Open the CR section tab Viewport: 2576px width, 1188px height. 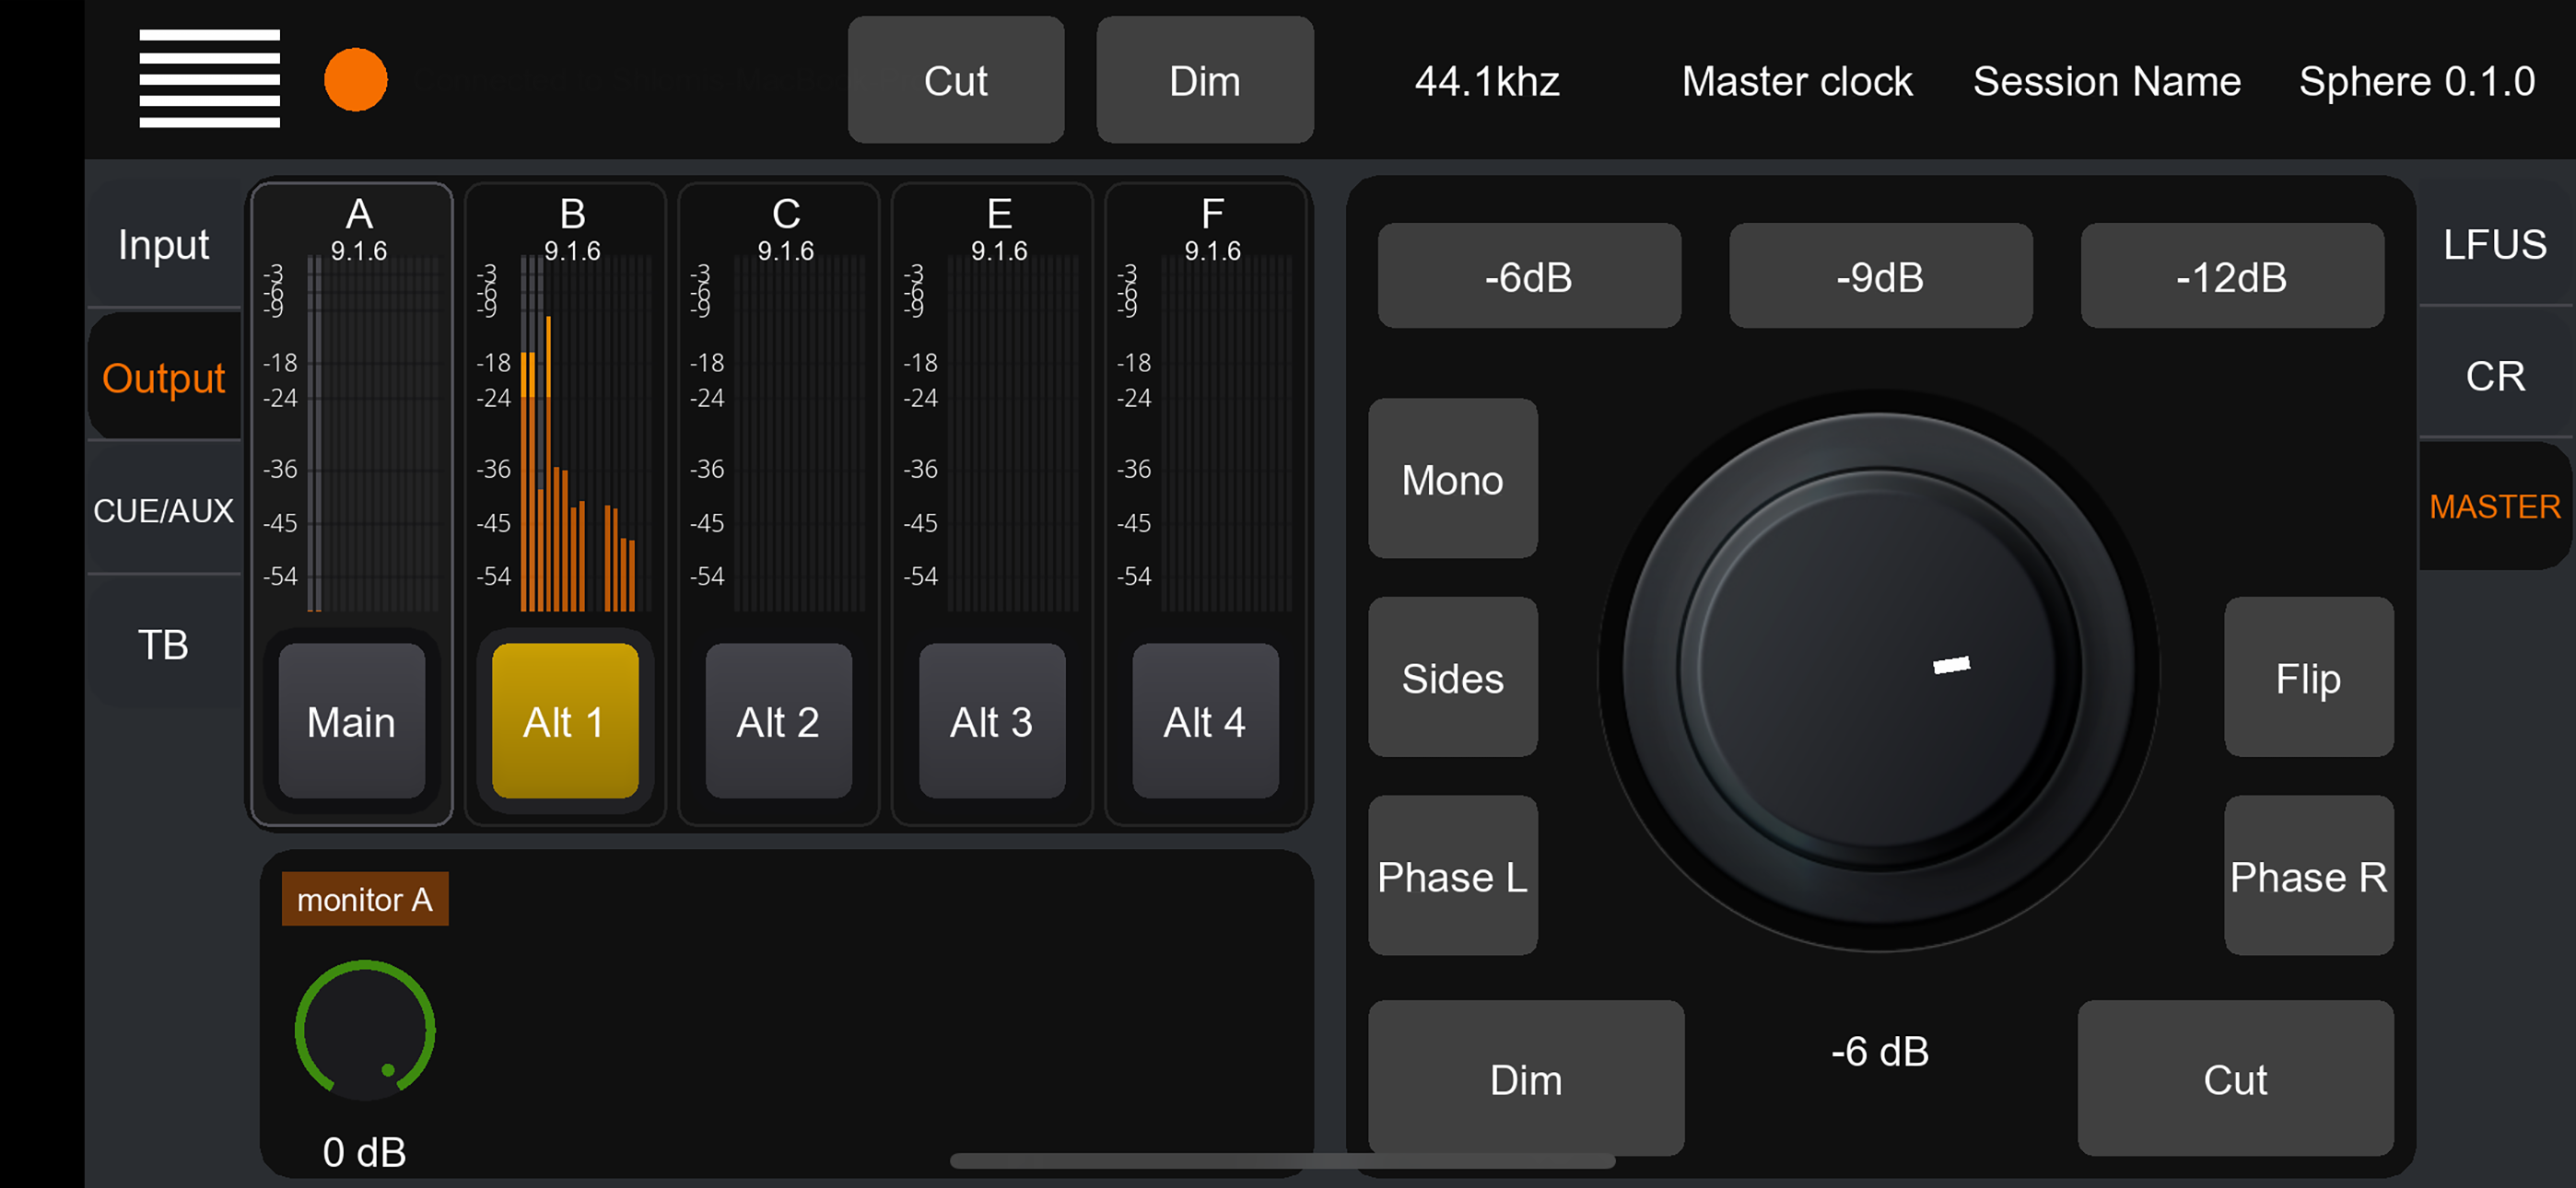tap(2494, 376)
